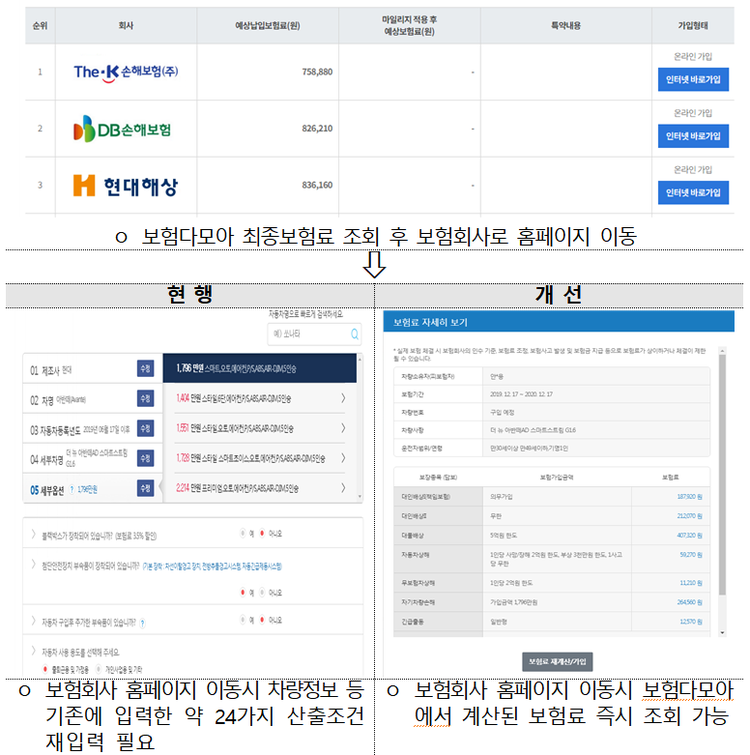750x755 pixels.
Task: Click 인터넷 바로가입 button for The-K 손해보험
Action: (x=693, y=79)
